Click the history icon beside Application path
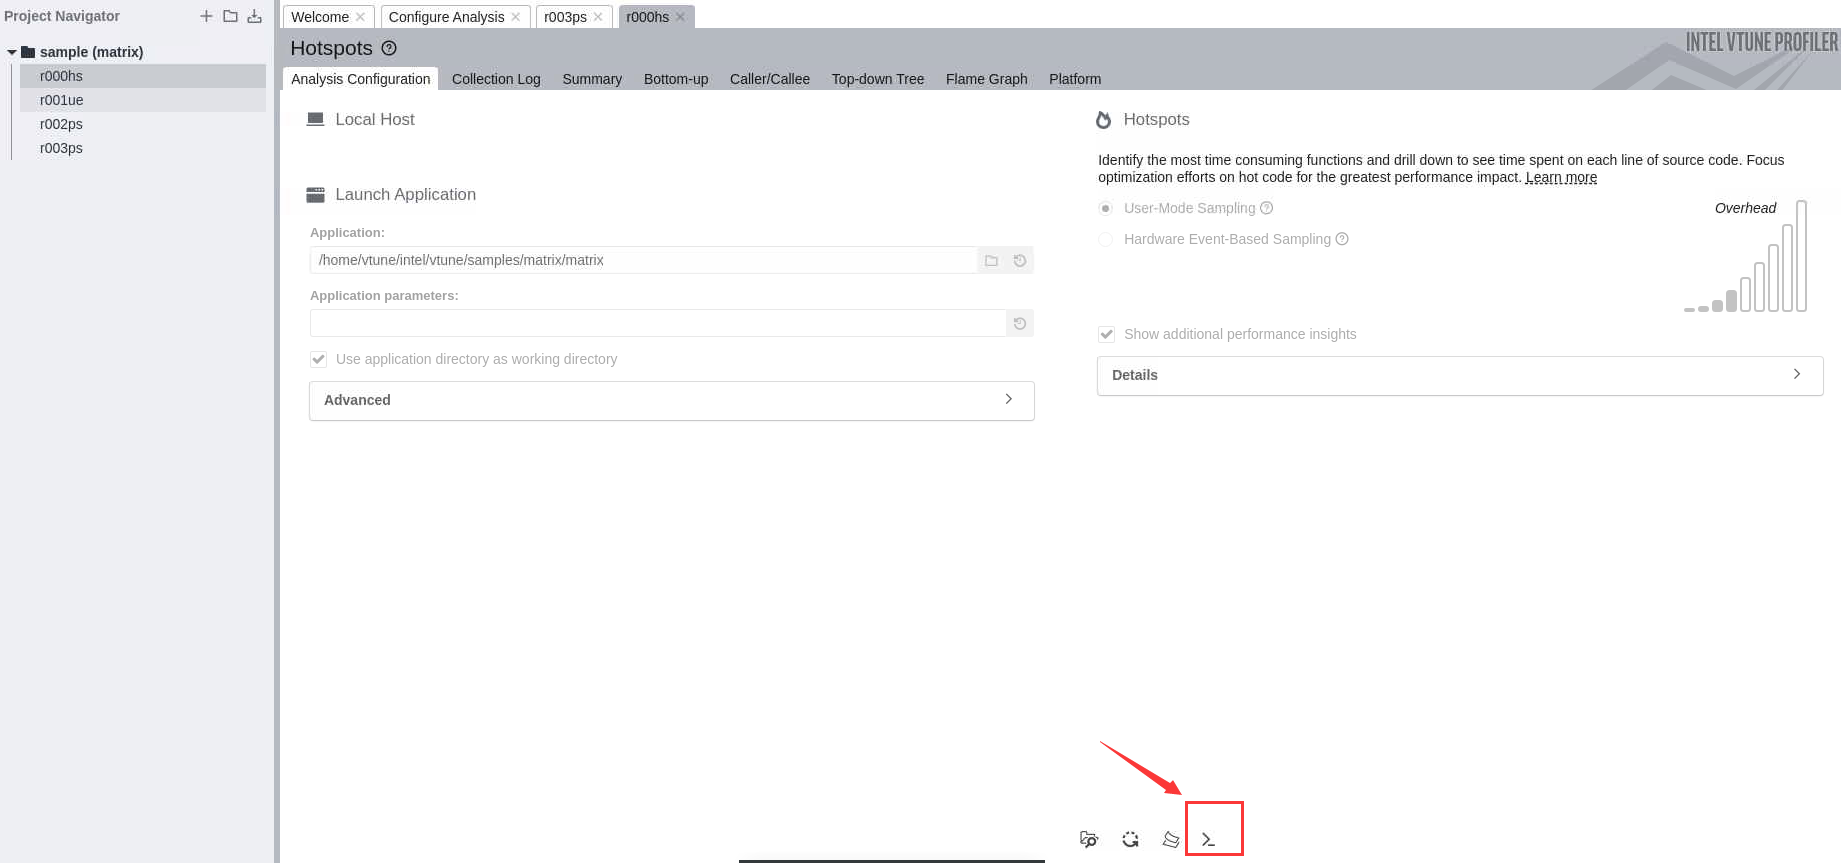 point(1020,260)
